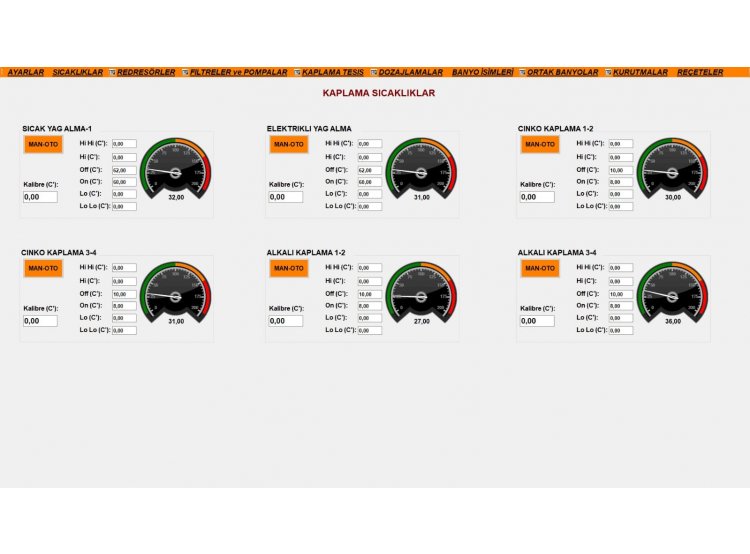Click the FILTRELER ve POMPALAR icon
750x554 pixels.
click(185, 73)
